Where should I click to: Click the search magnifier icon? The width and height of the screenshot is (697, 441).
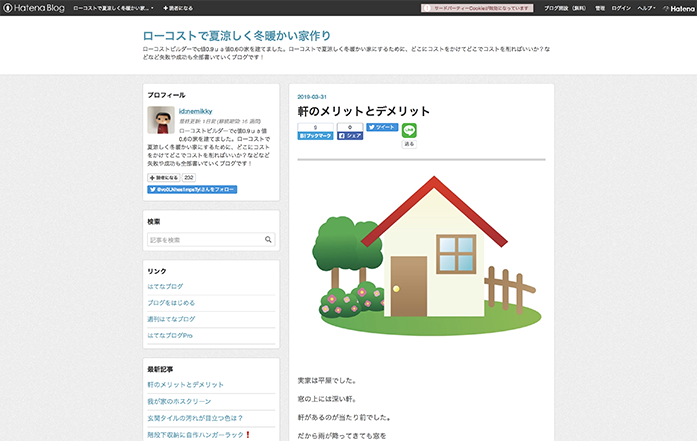coord(268,240)
